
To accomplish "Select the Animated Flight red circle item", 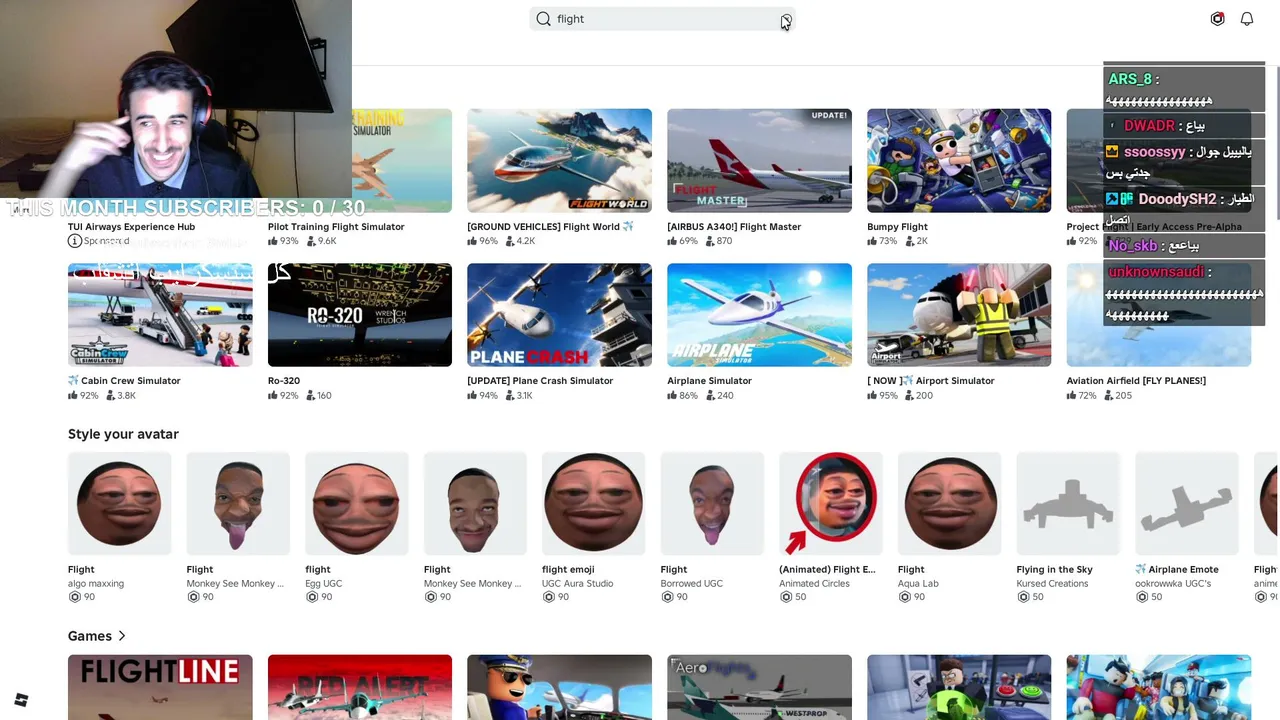I will (831, 504).
